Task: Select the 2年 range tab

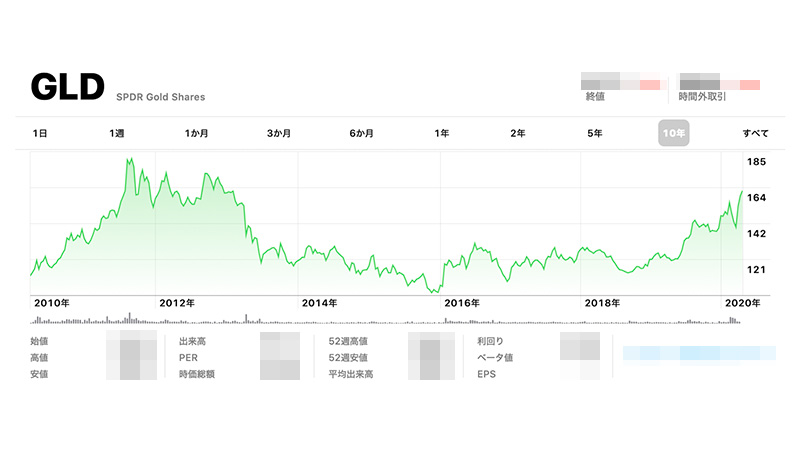Action: pyautogui.click(x=518, y=133)
